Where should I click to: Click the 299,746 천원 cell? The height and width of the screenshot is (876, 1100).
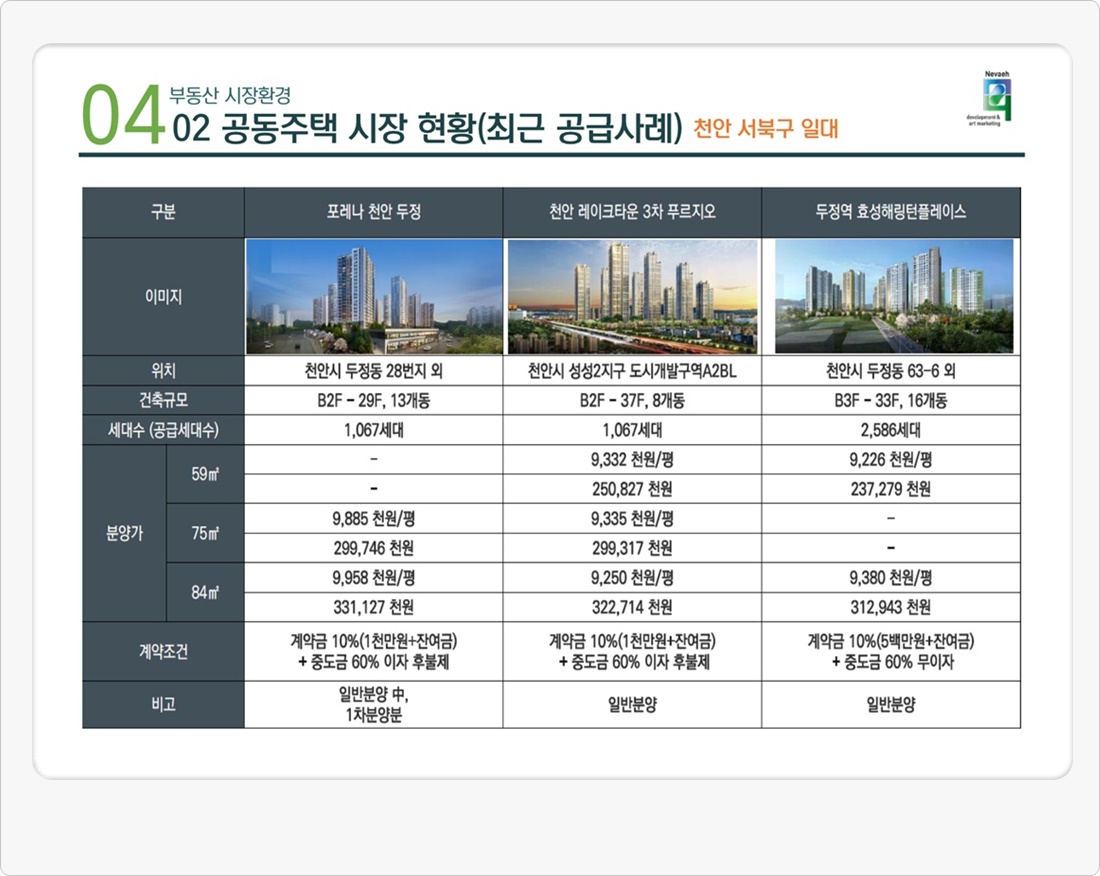pyautogui.click(x=374, y=548)
